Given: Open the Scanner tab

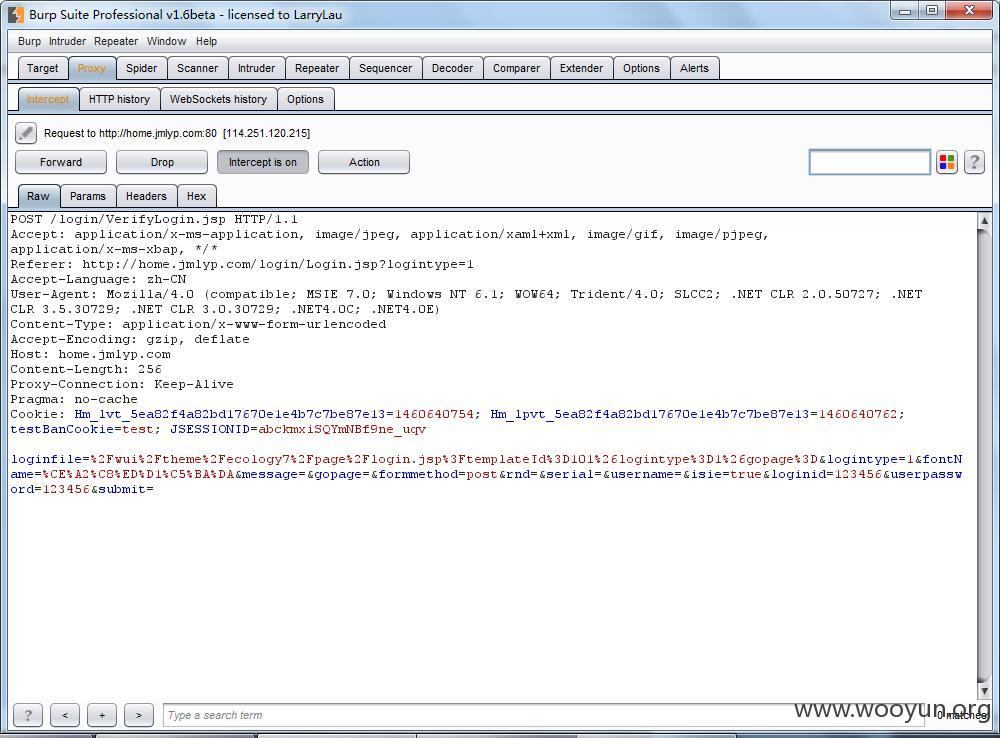Looking at the screenshot, I should [x=198, y=68].
